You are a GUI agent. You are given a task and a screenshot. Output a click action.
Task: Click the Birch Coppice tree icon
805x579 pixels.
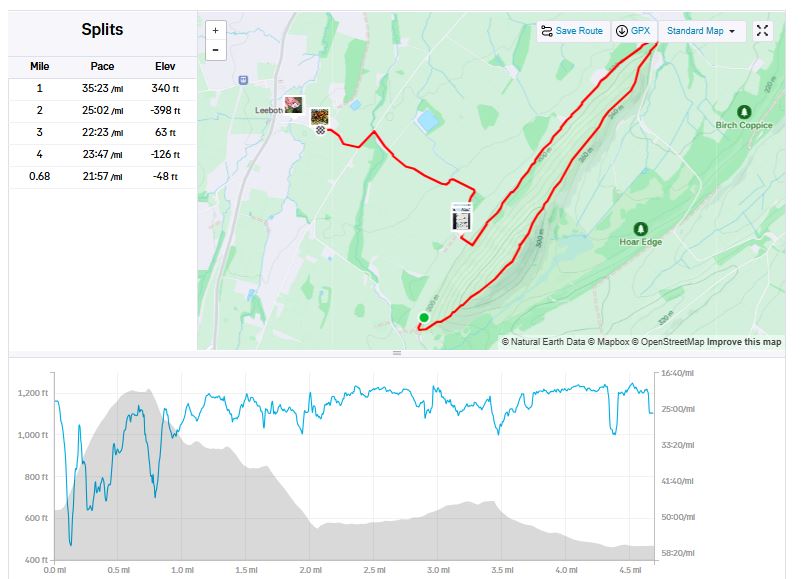tap(743, 112)
